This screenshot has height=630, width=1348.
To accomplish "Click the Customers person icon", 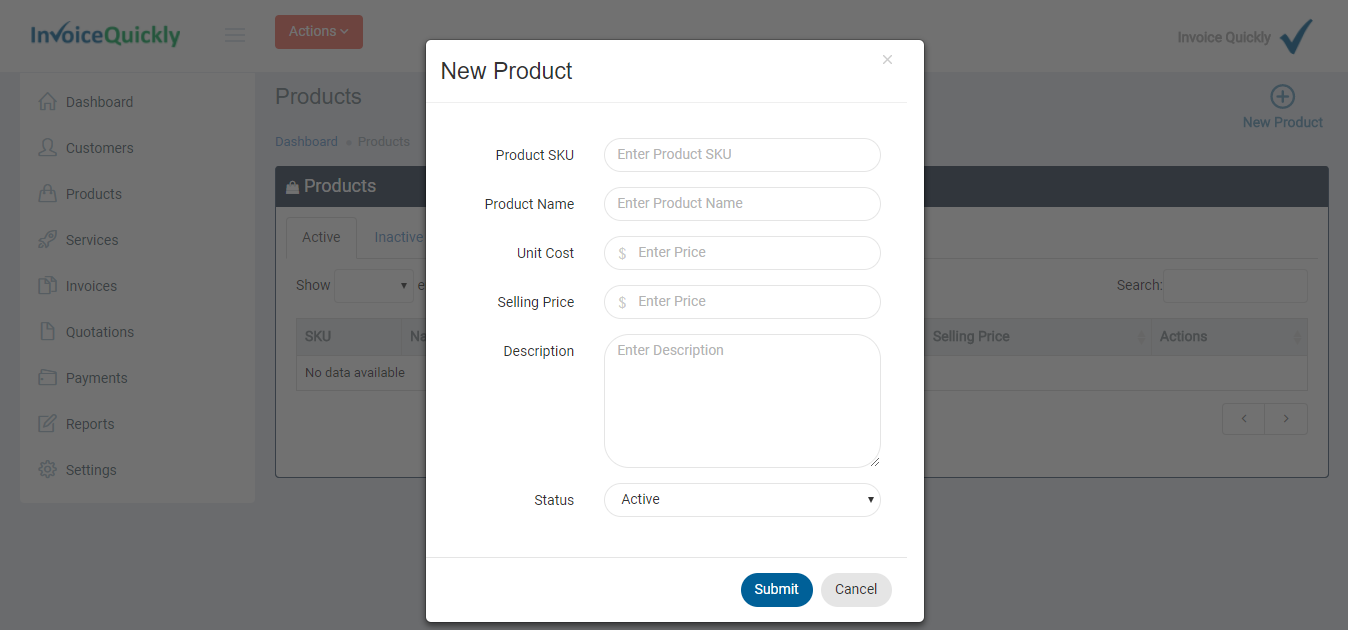I will [x=47, y=148].
